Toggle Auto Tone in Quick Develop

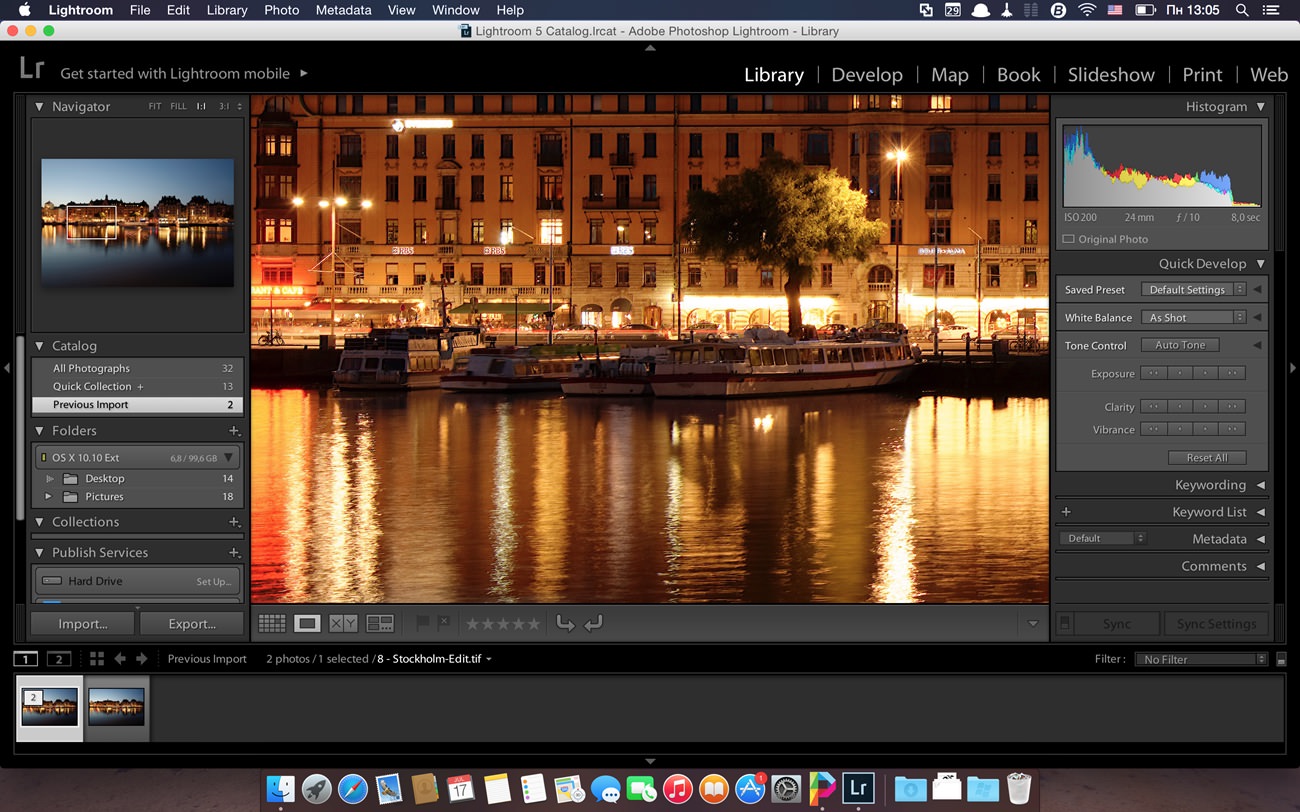pos(1180,344)
